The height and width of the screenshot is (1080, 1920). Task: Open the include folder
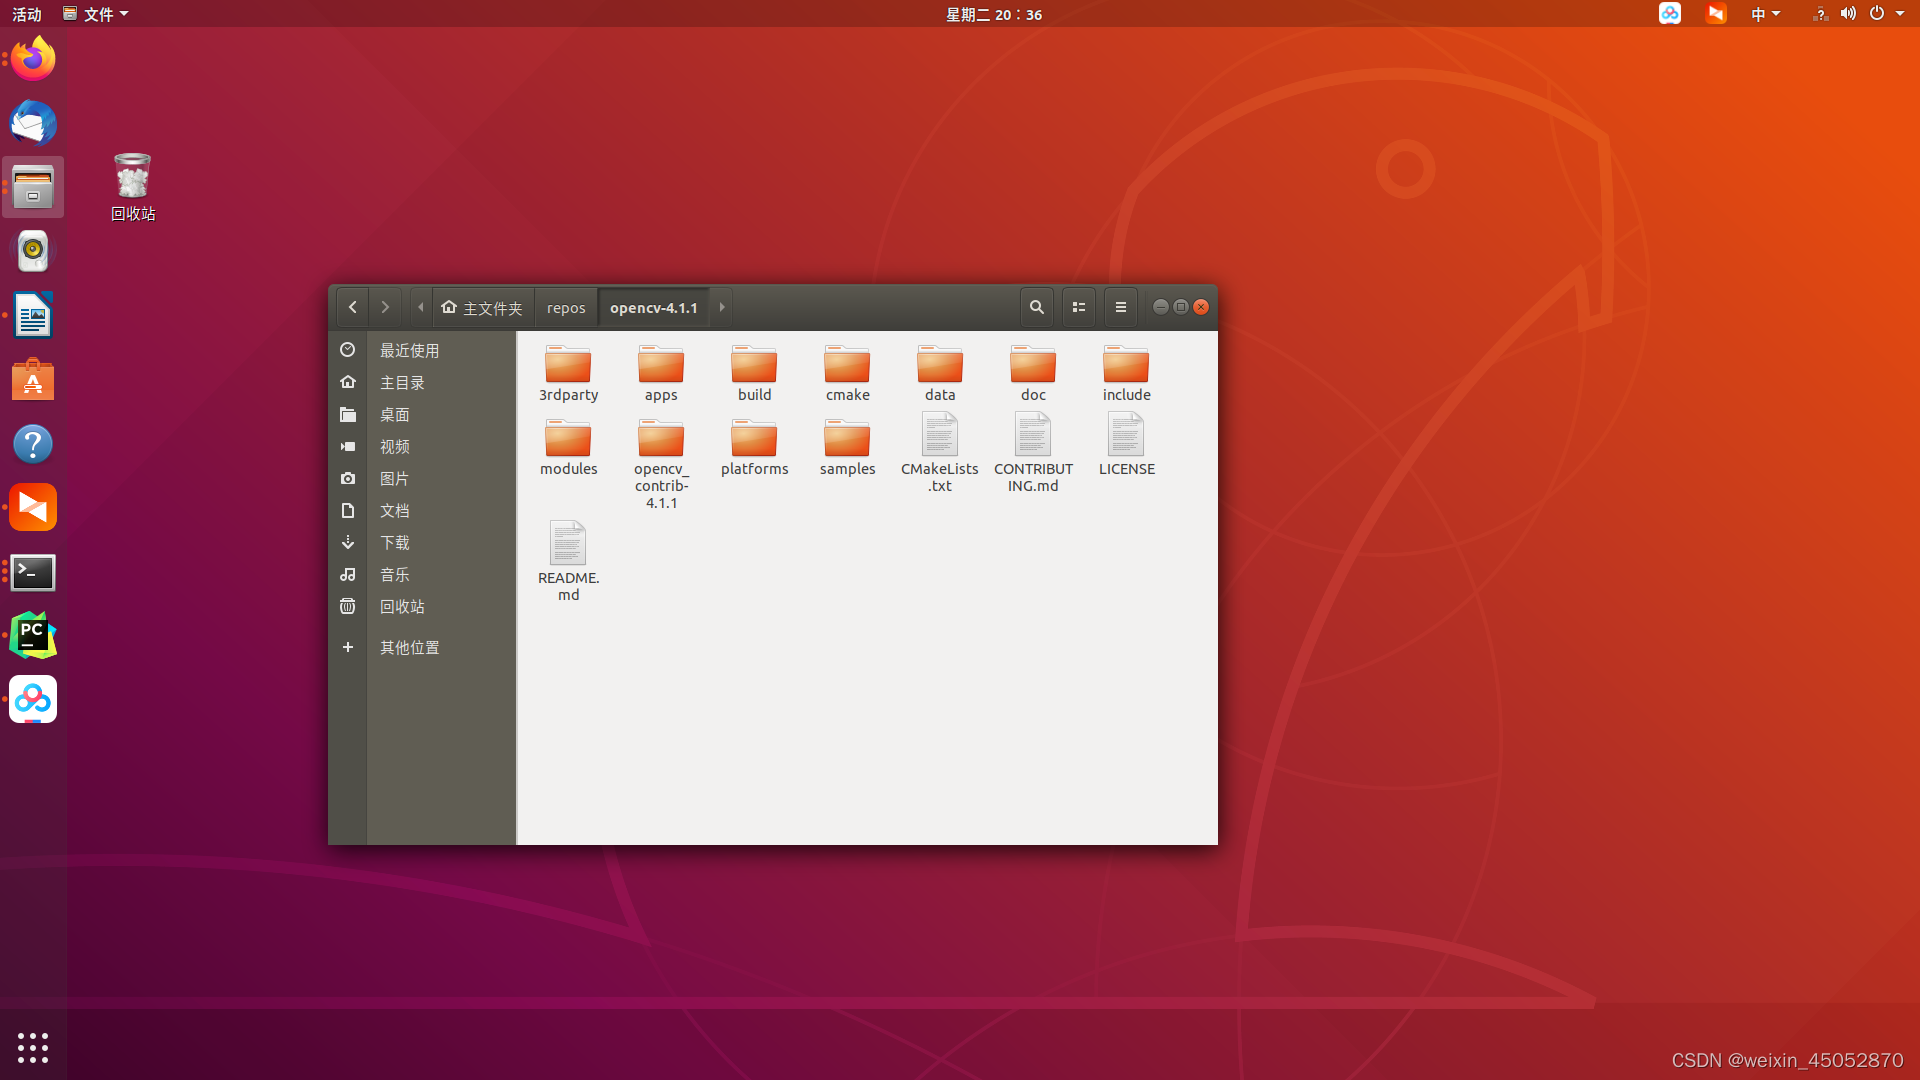[x=1126, y=373]
